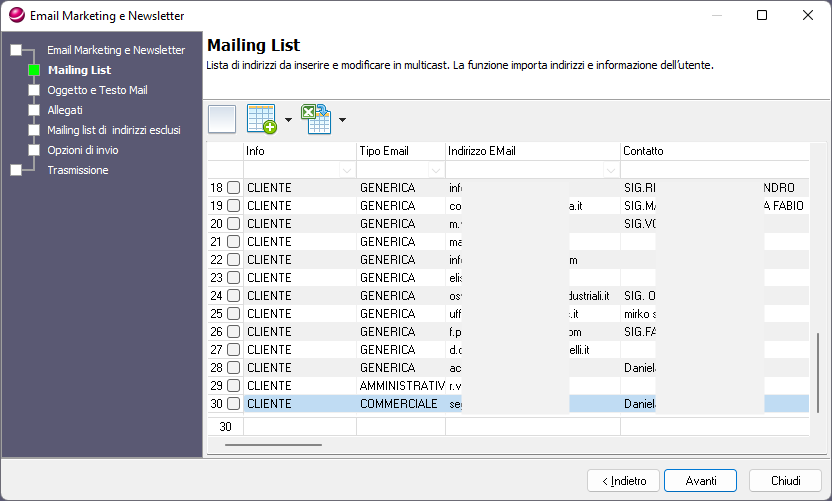
Task: Toggle the checkbox on row 30
Action: (233, 403)
